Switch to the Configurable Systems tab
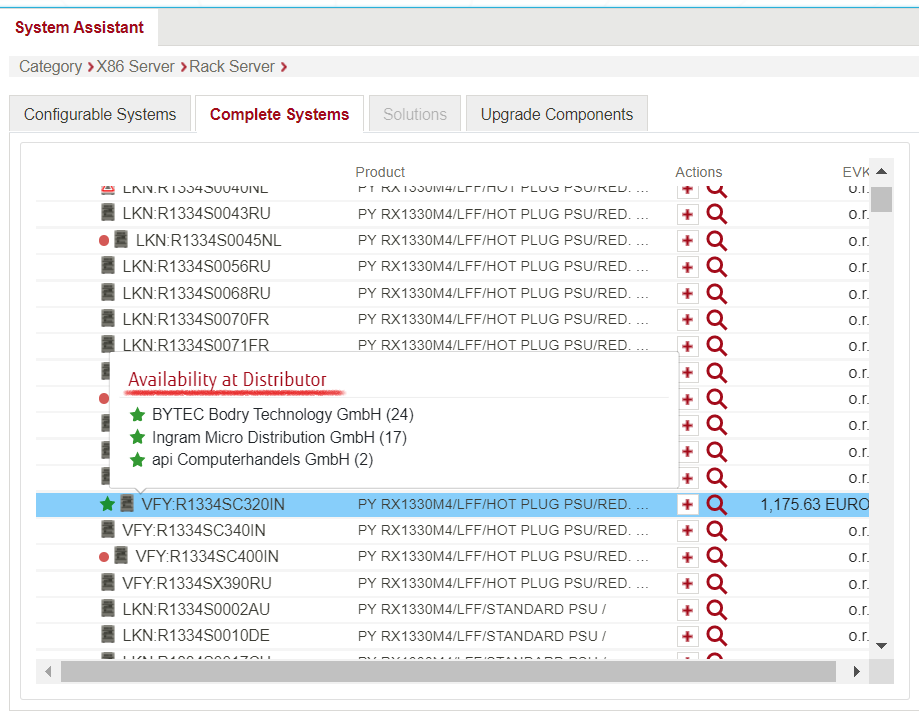This screenshot has height=720, width=919. [100, 114]
